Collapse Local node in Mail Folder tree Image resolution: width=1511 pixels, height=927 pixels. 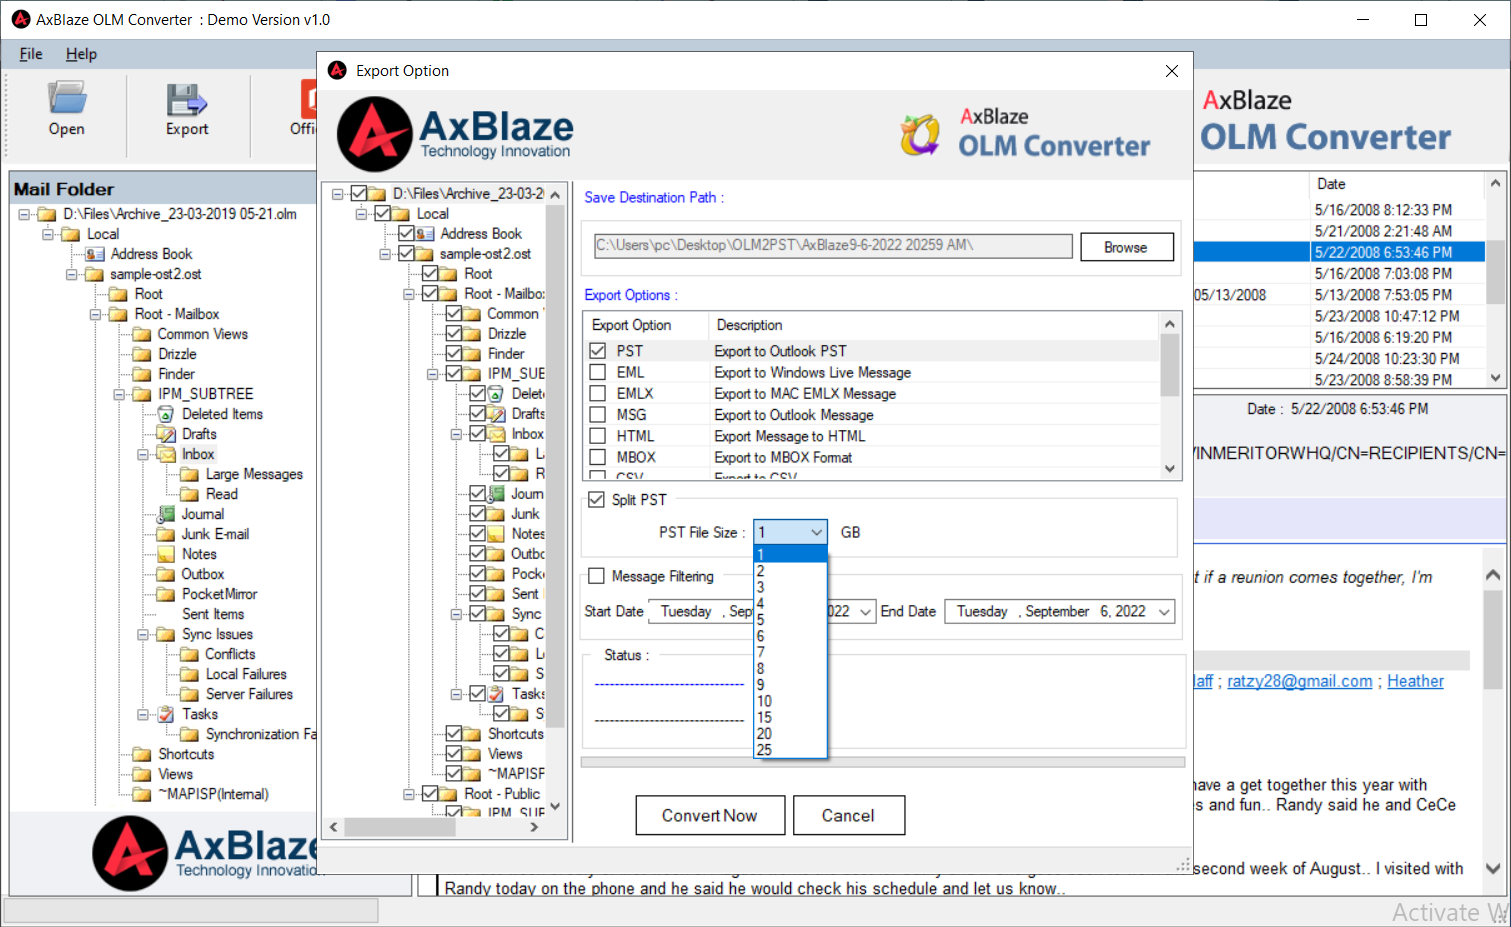click(47, 234)
